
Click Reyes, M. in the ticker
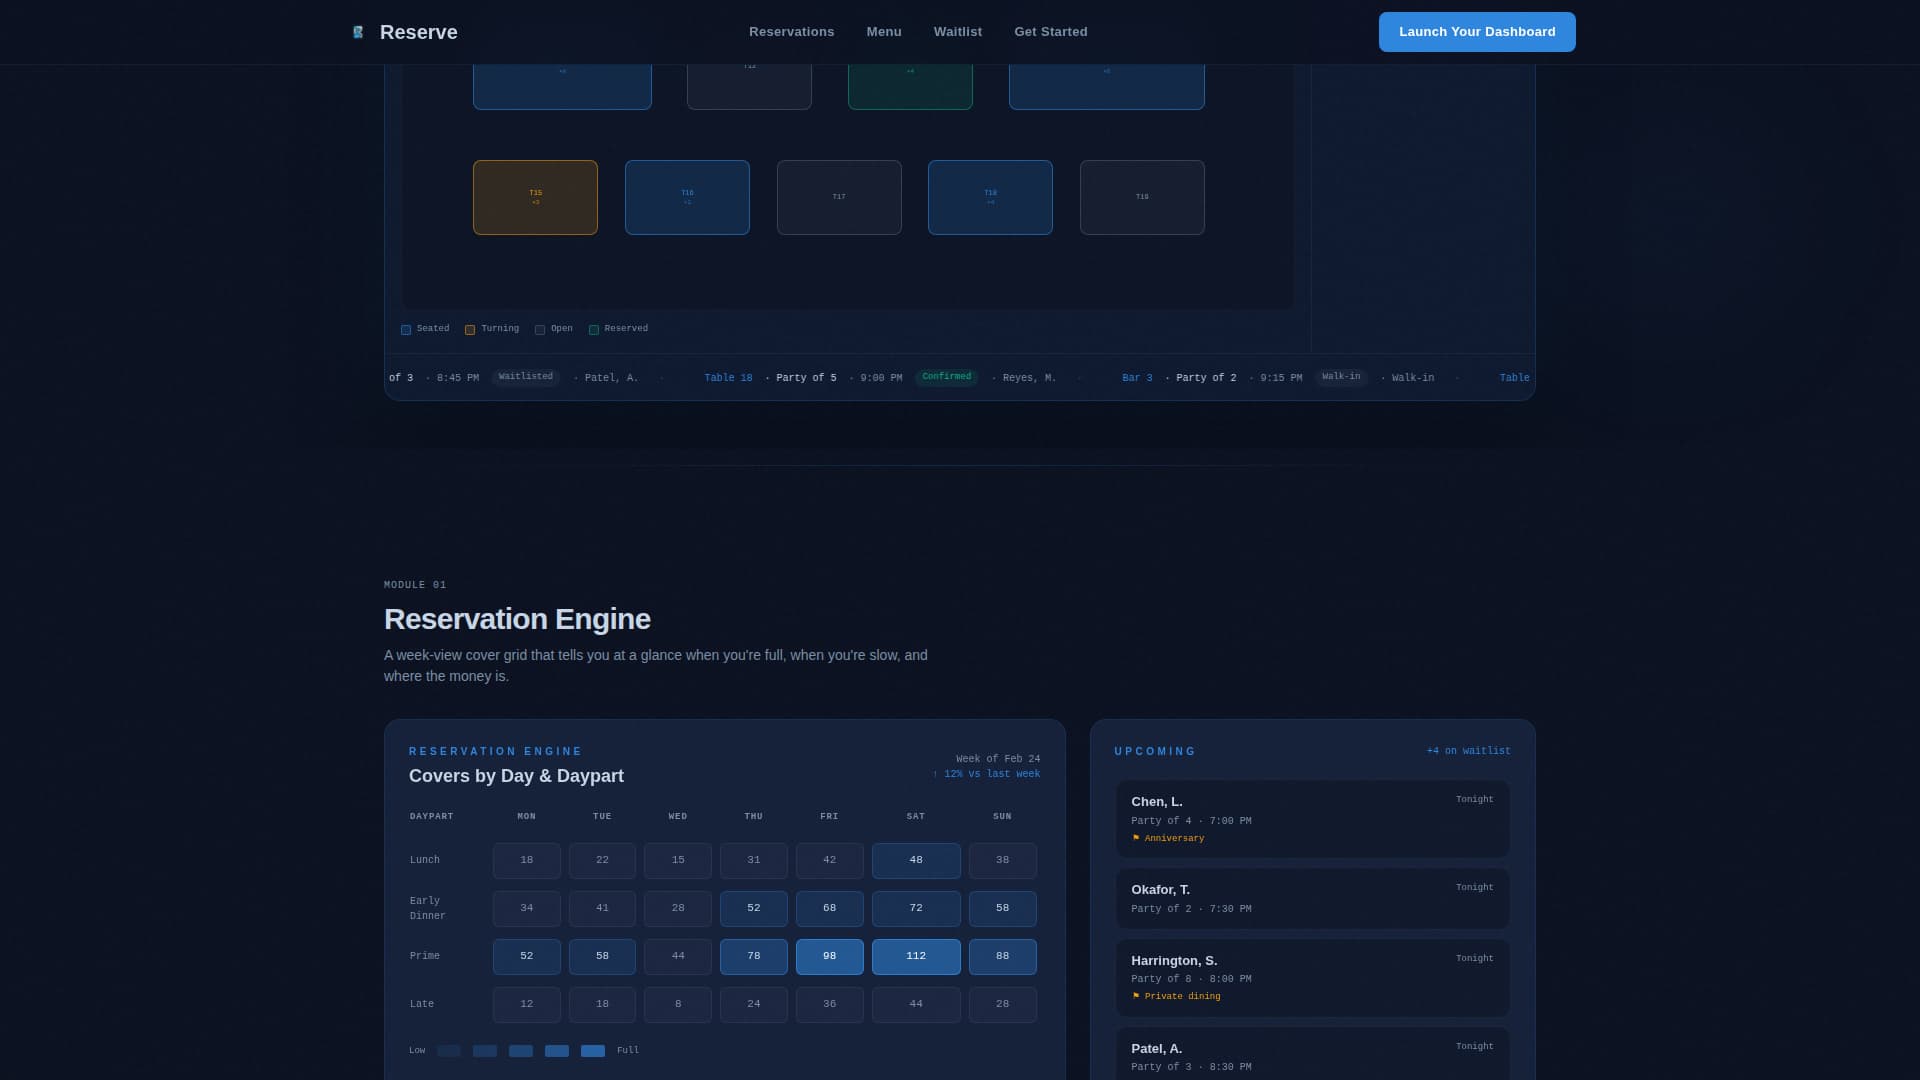(1029, 378)
